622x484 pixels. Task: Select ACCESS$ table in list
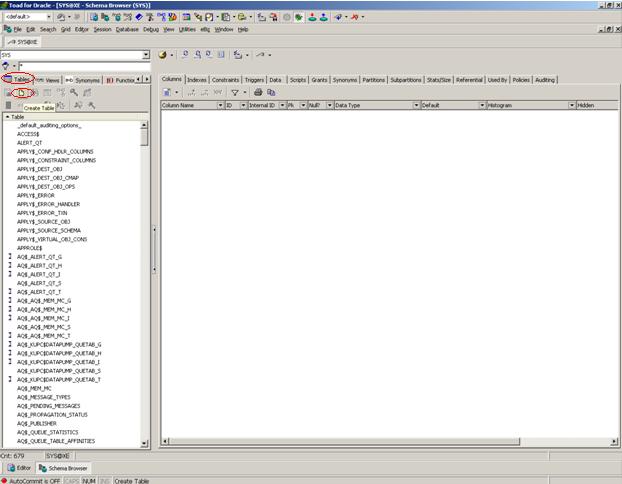coord(28,134)
